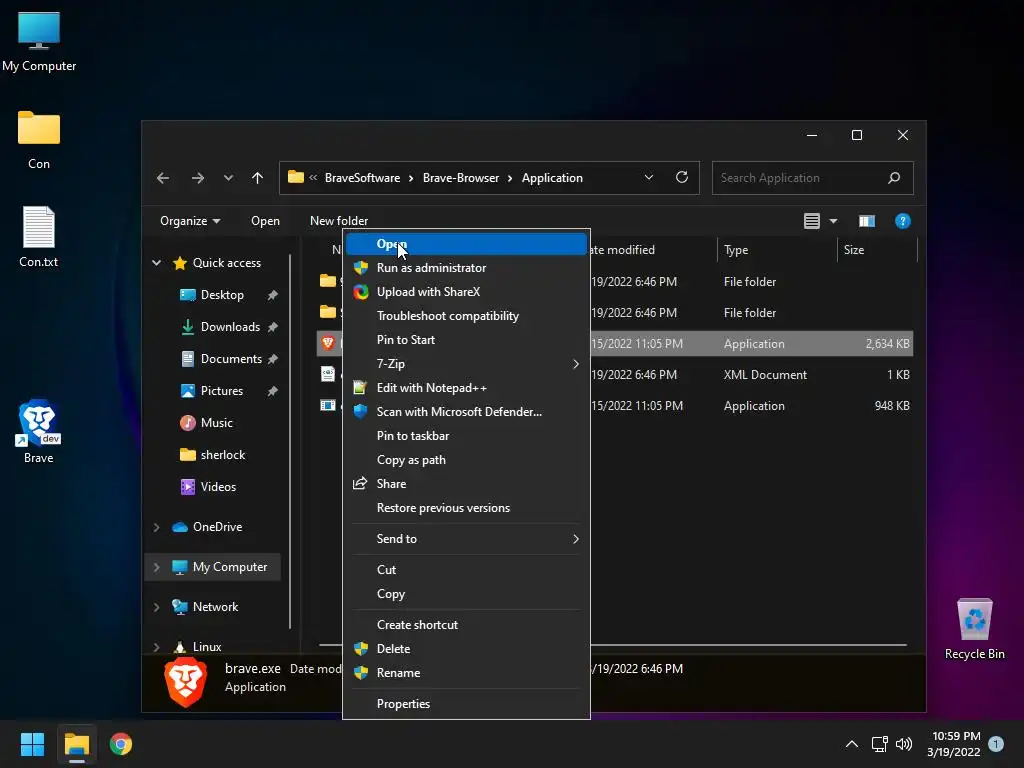Open Downloads in Quick access
This screenshot has width=1024, height=768.
[x=231, y=327]
